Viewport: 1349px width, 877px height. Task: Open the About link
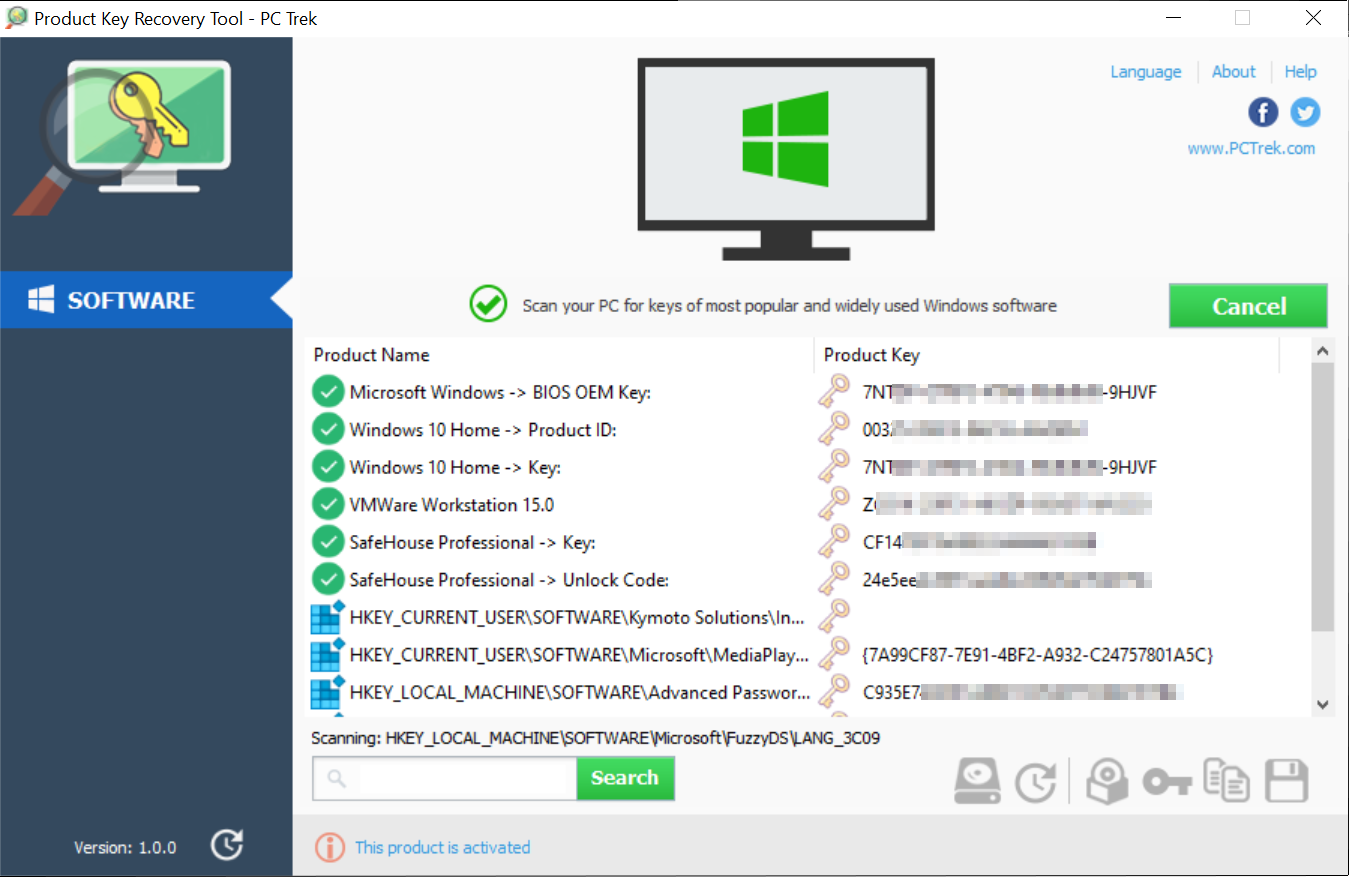click(1233, 72)
